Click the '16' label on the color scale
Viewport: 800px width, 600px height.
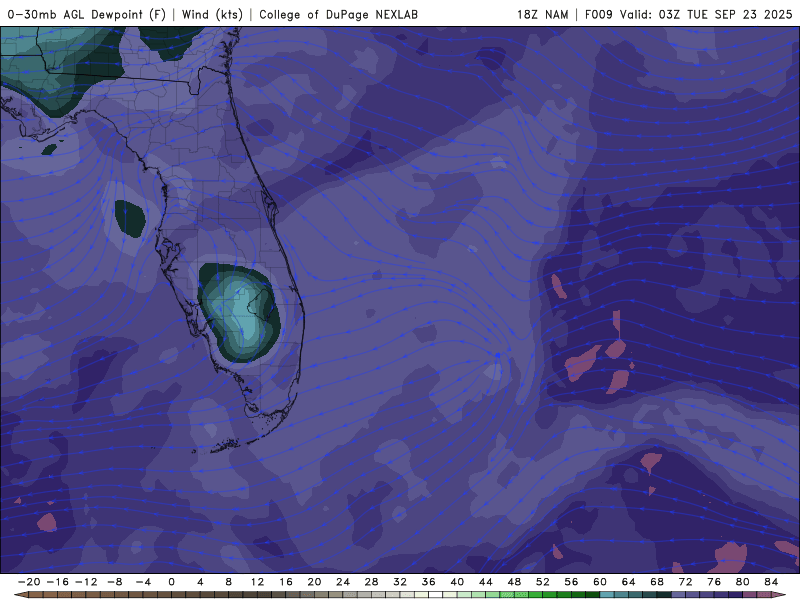click(286, 582)
